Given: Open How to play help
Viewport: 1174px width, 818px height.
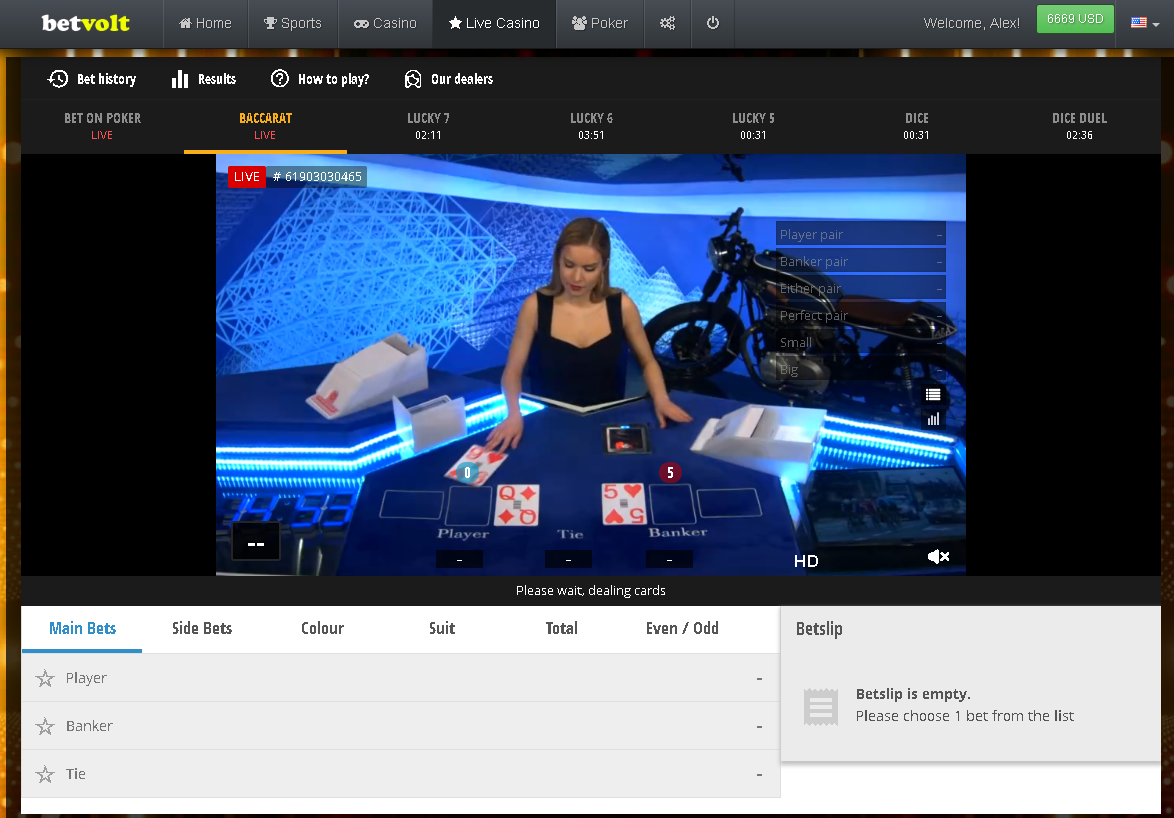Looking at the screenshot, I should tap(320, 79).
